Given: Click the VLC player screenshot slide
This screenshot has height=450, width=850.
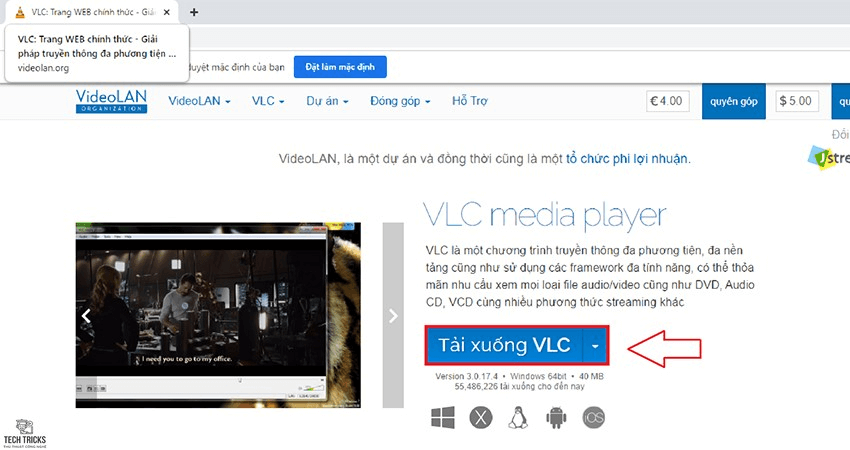Looking at the screenshot, I should (218, 315).
